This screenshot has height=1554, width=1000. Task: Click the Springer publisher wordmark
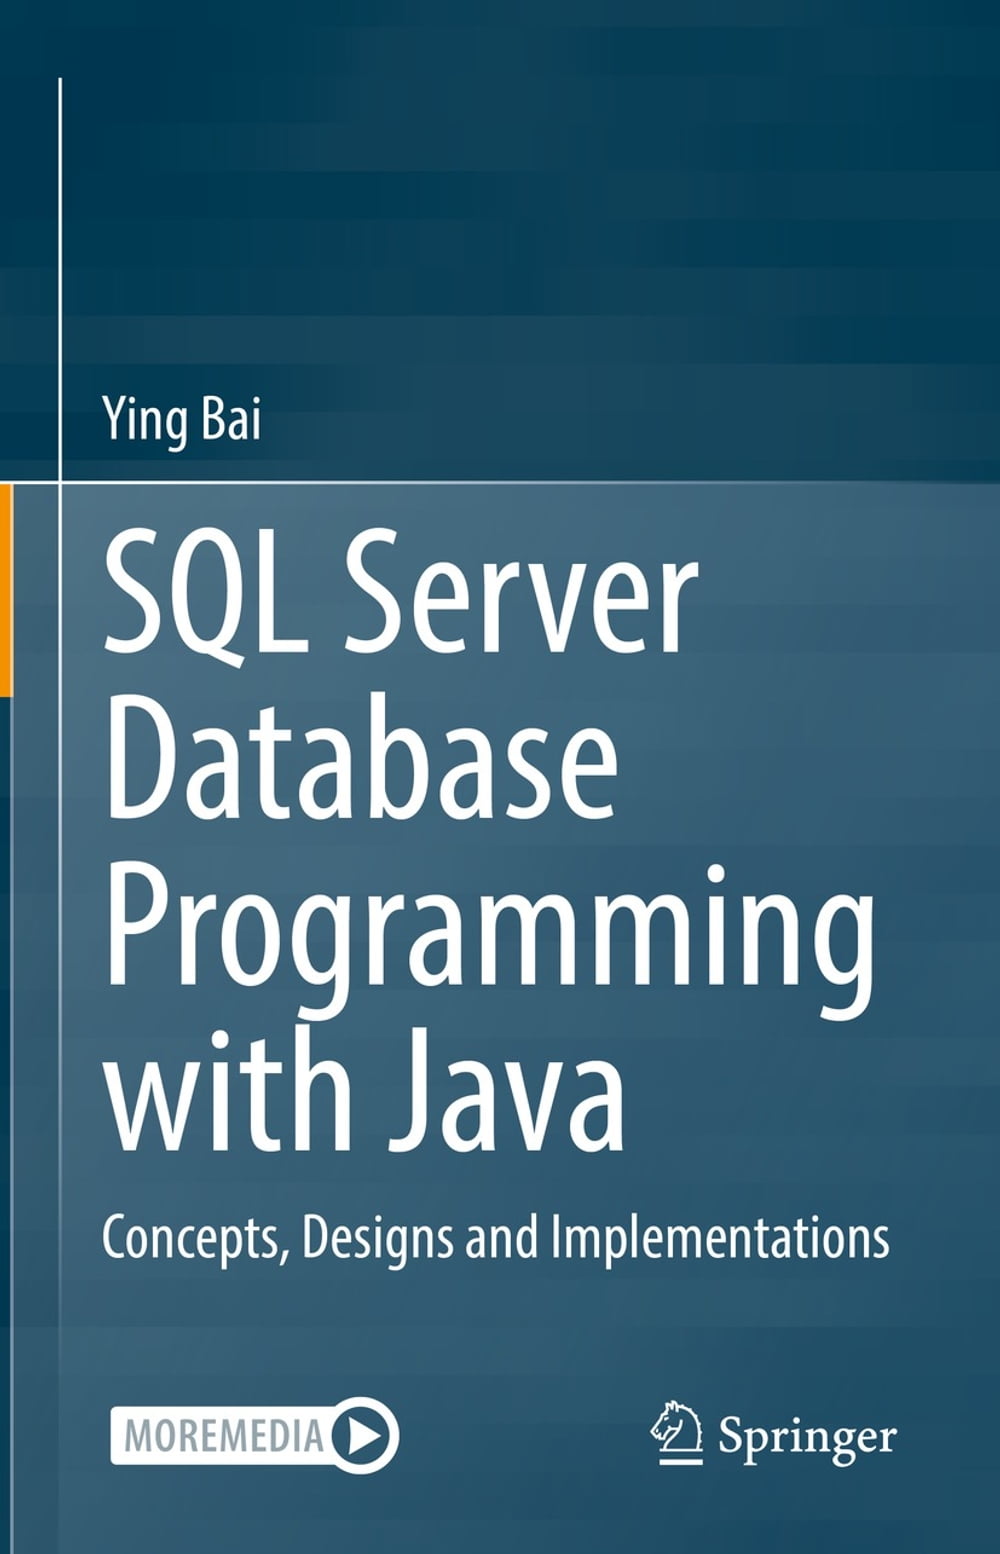807,1437
